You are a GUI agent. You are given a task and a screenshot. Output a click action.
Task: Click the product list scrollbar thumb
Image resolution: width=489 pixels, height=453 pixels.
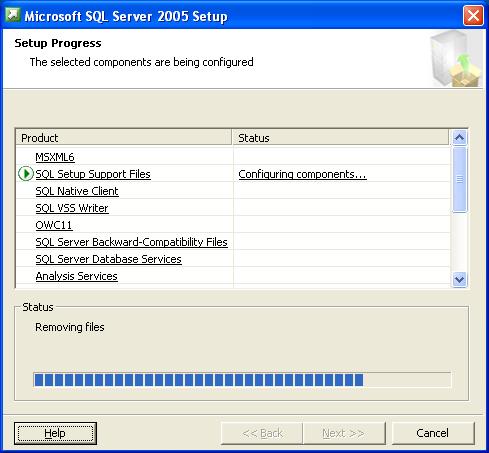coord(460,179)
